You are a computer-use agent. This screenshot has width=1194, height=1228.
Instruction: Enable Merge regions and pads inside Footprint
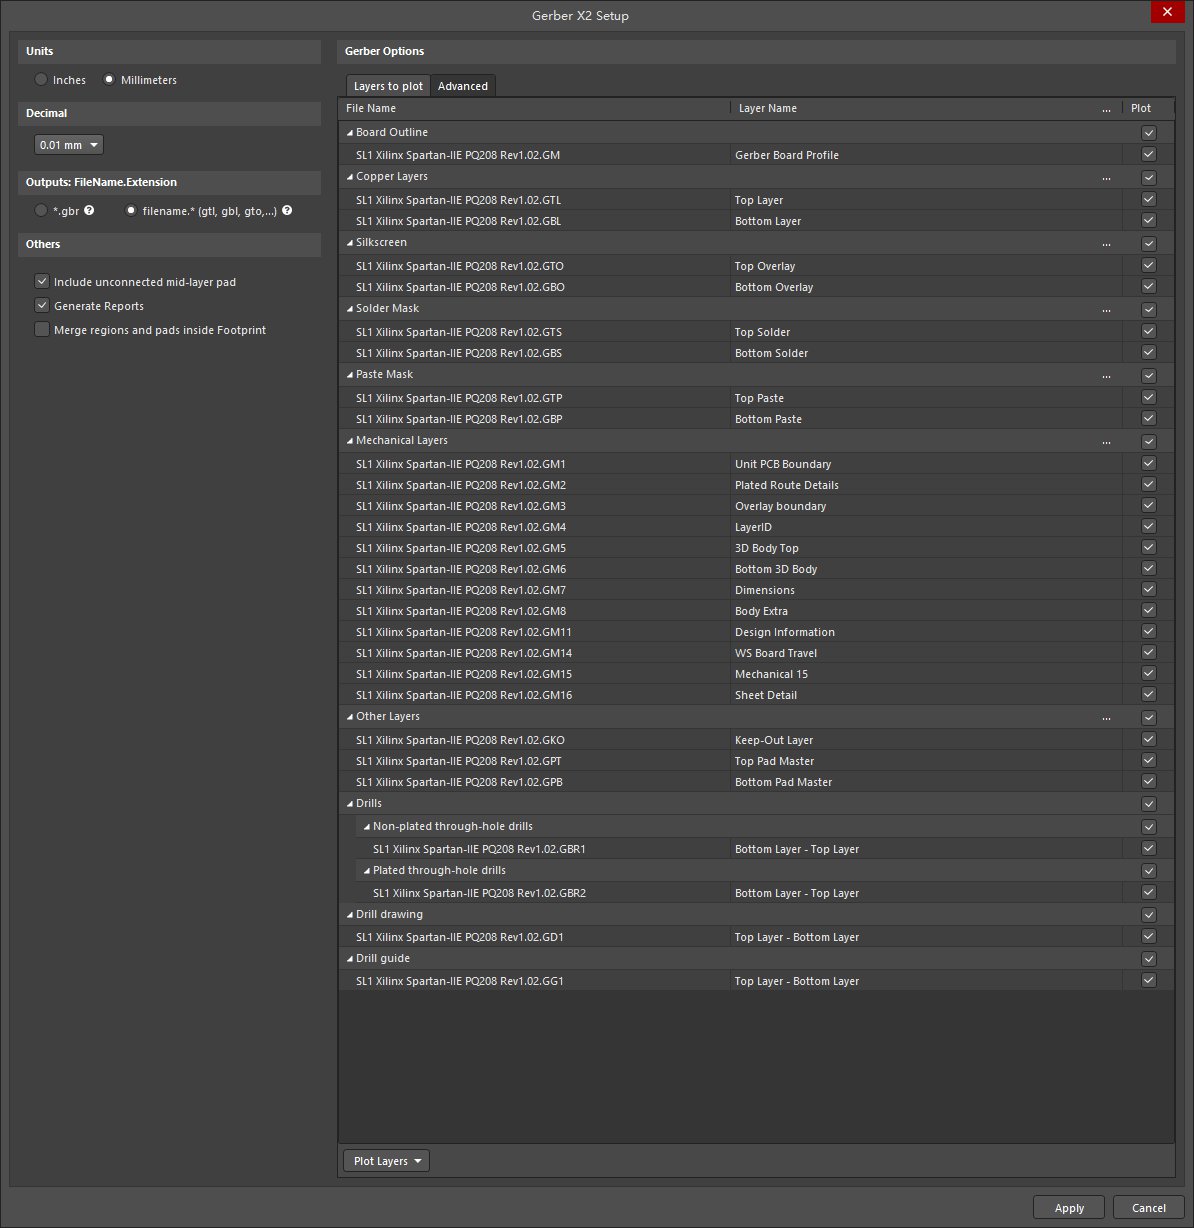42,330
